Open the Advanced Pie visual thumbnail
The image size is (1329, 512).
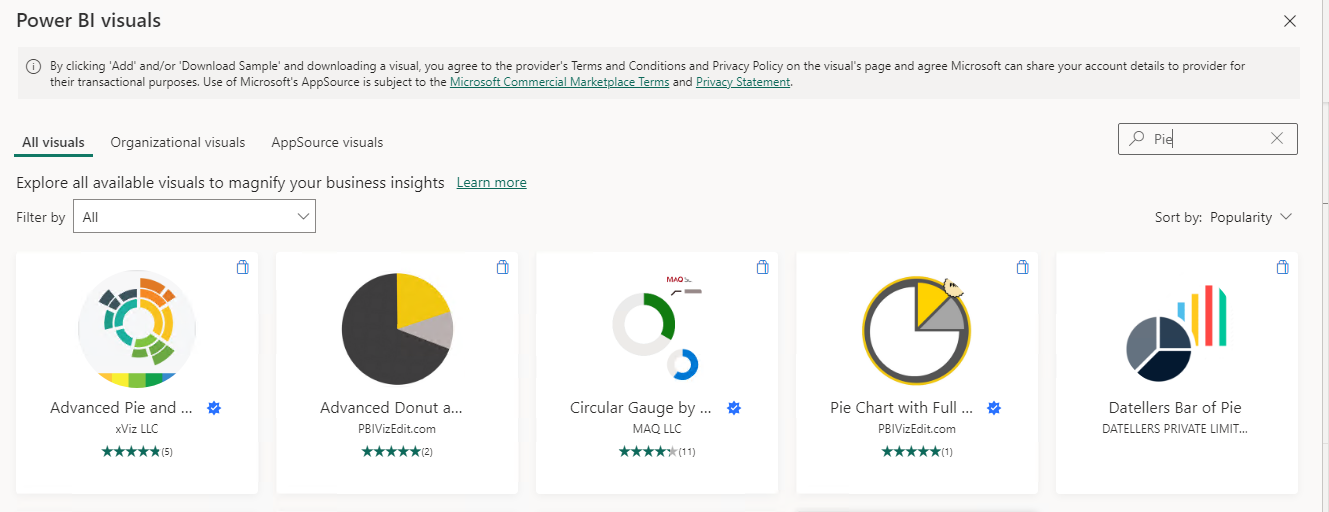(137, 329)
